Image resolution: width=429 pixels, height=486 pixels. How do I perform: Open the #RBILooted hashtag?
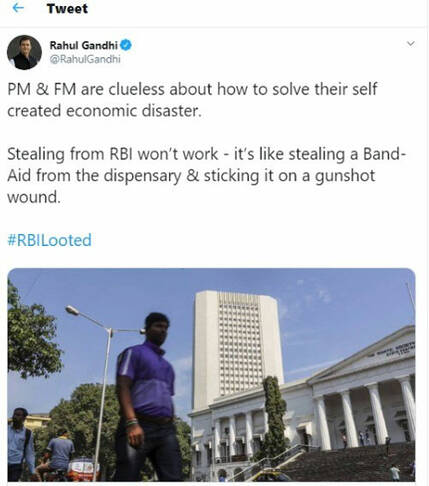pos(49,240)
